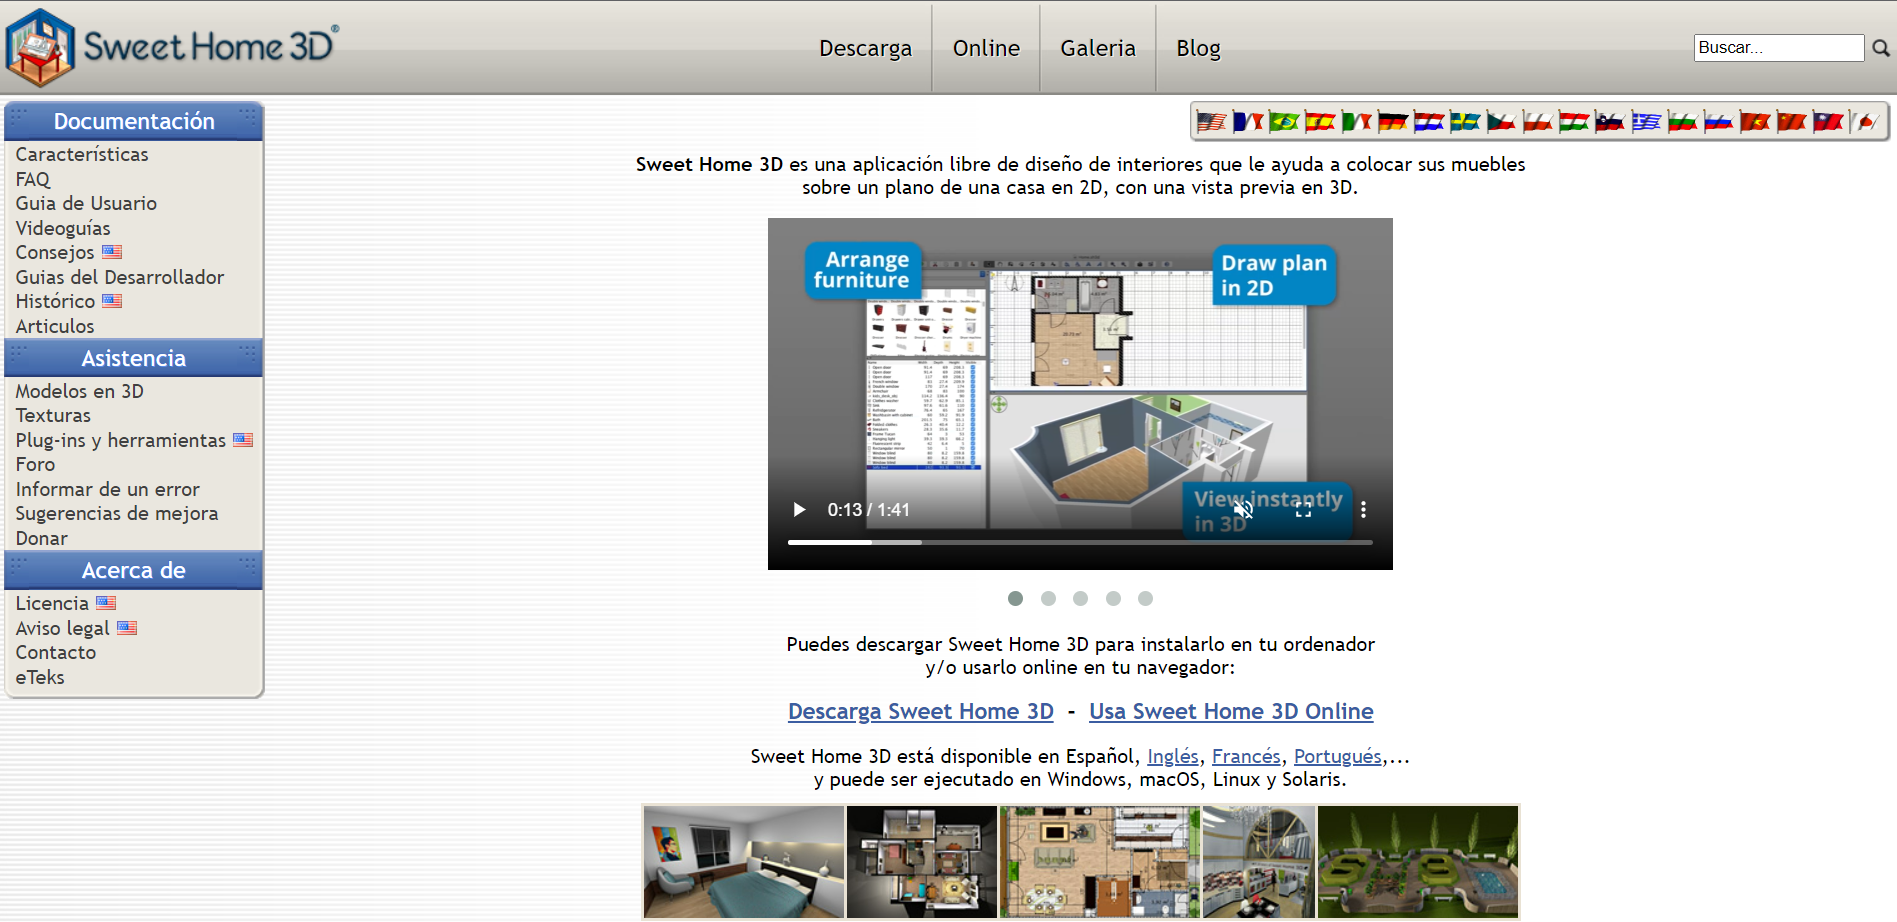Open the Inglés language link
This screenshot has width=1897, height=922.
(x=1172, y=756)
